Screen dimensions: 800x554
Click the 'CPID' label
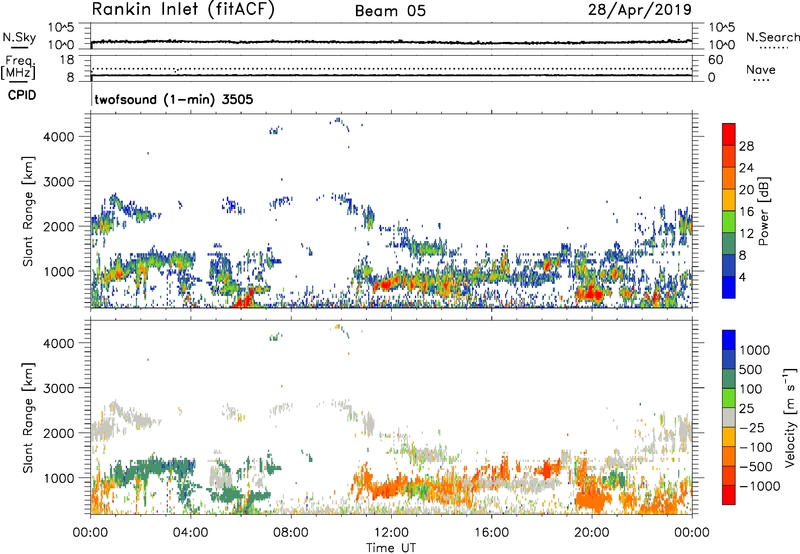pyautogui.click(x=22, y=95)
